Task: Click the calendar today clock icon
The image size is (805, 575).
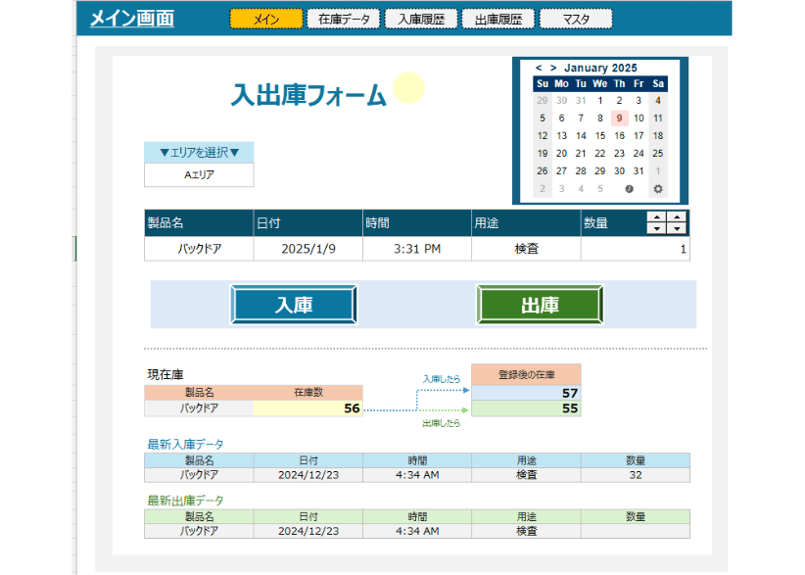Action: 629,189
